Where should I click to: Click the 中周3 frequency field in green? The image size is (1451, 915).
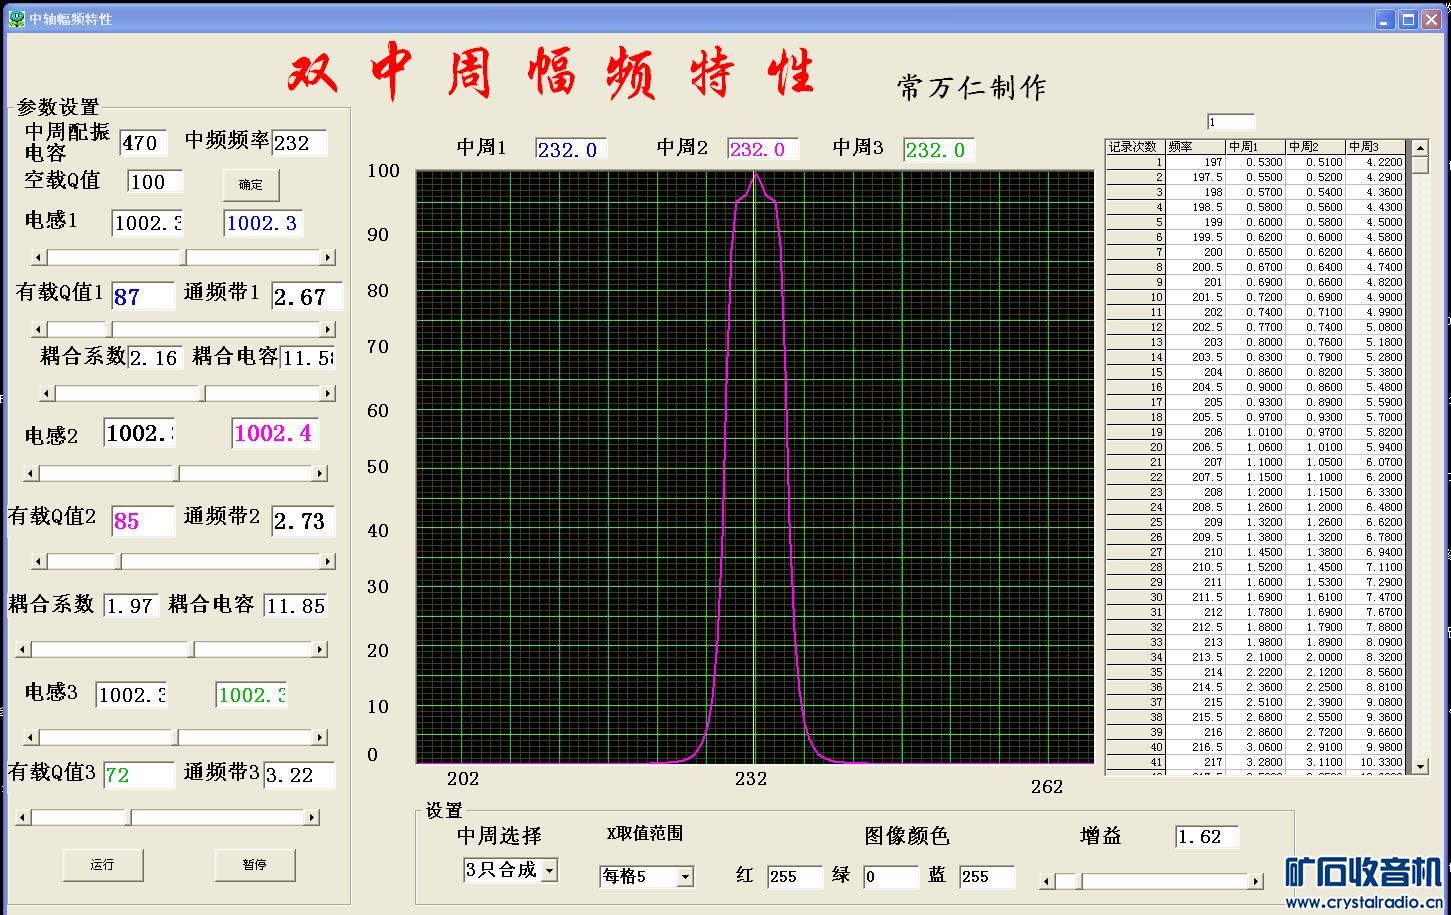click(x=939, y=150)
